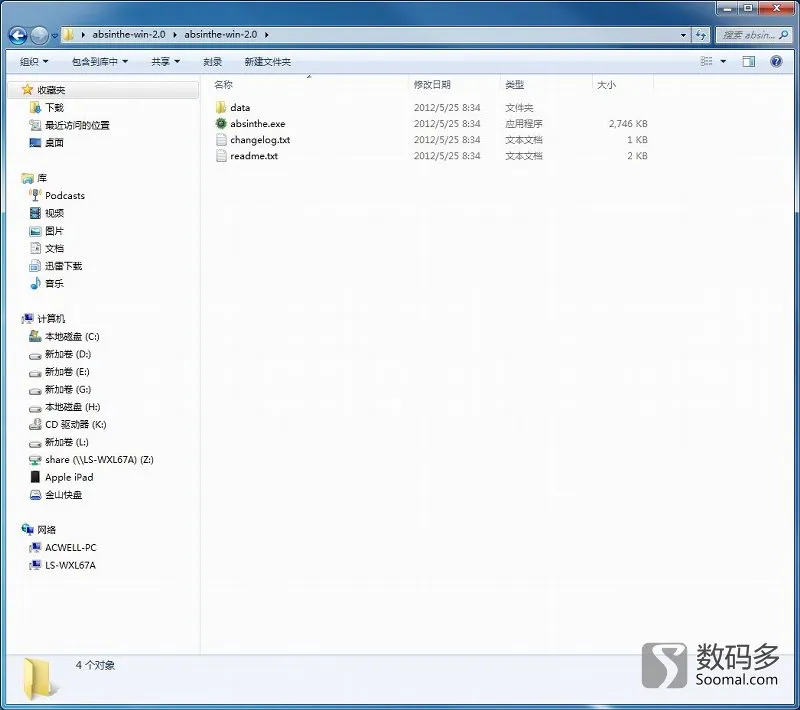The image size is (800, 710).
Task: Click the 金山快盘 icon
Action: (35, 495)
